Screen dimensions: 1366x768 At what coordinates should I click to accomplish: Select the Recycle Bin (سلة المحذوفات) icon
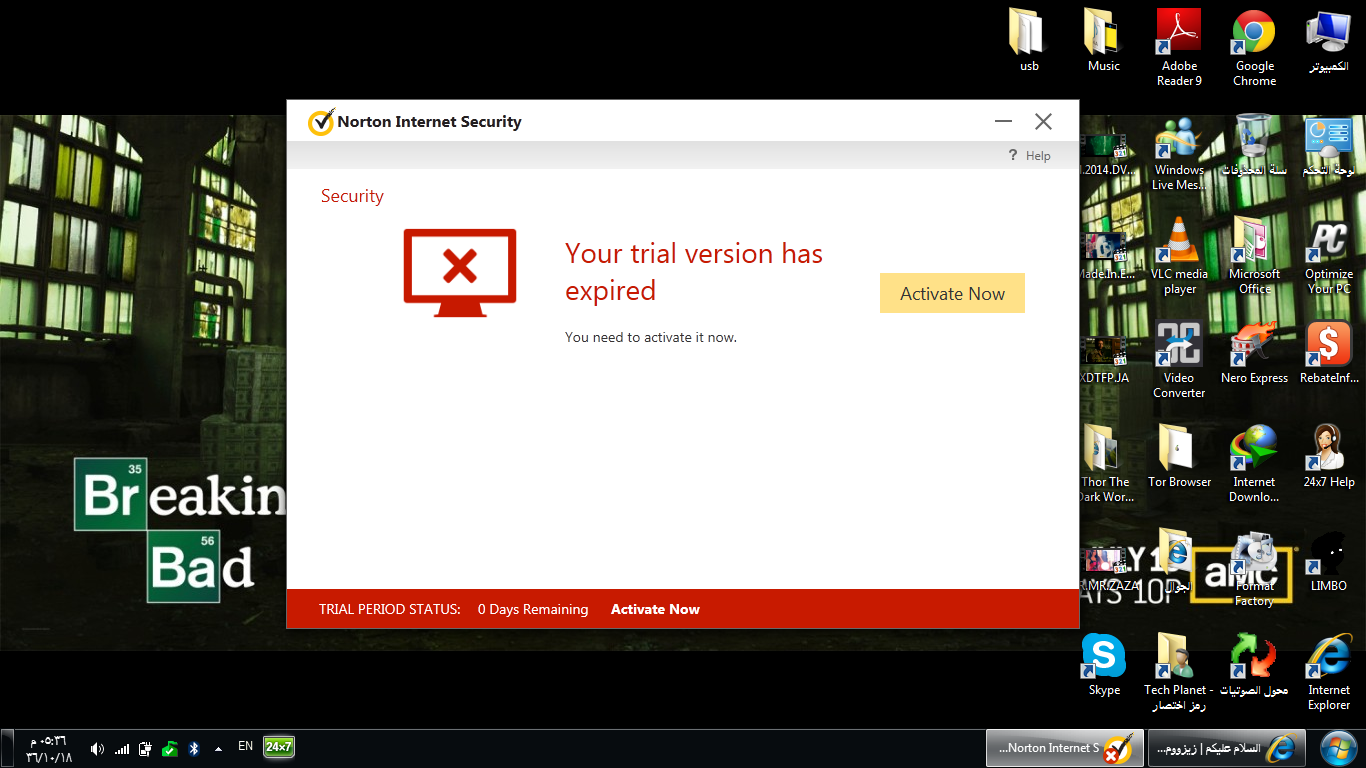[1254, 146]
